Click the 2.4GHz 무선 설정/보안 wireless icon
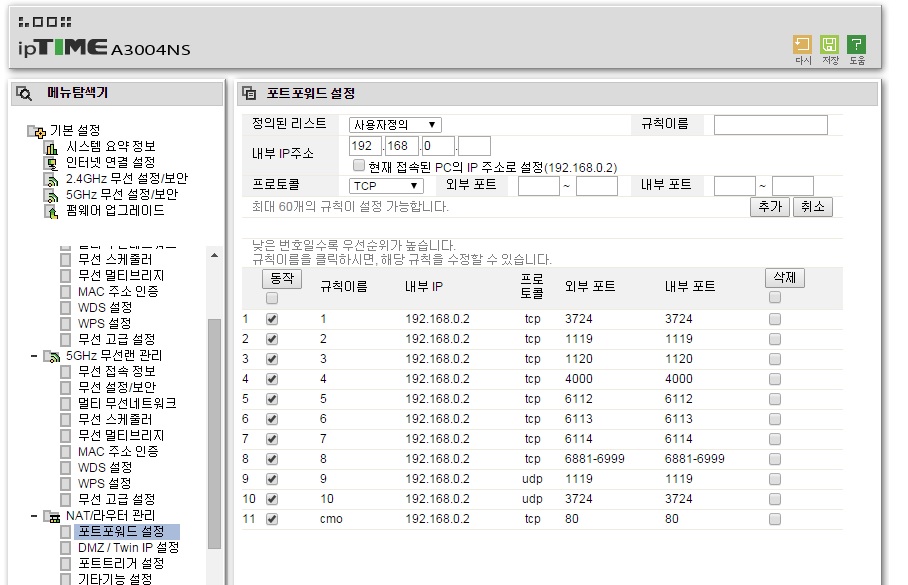Viewport: 908px width, 585px height. 52,180
